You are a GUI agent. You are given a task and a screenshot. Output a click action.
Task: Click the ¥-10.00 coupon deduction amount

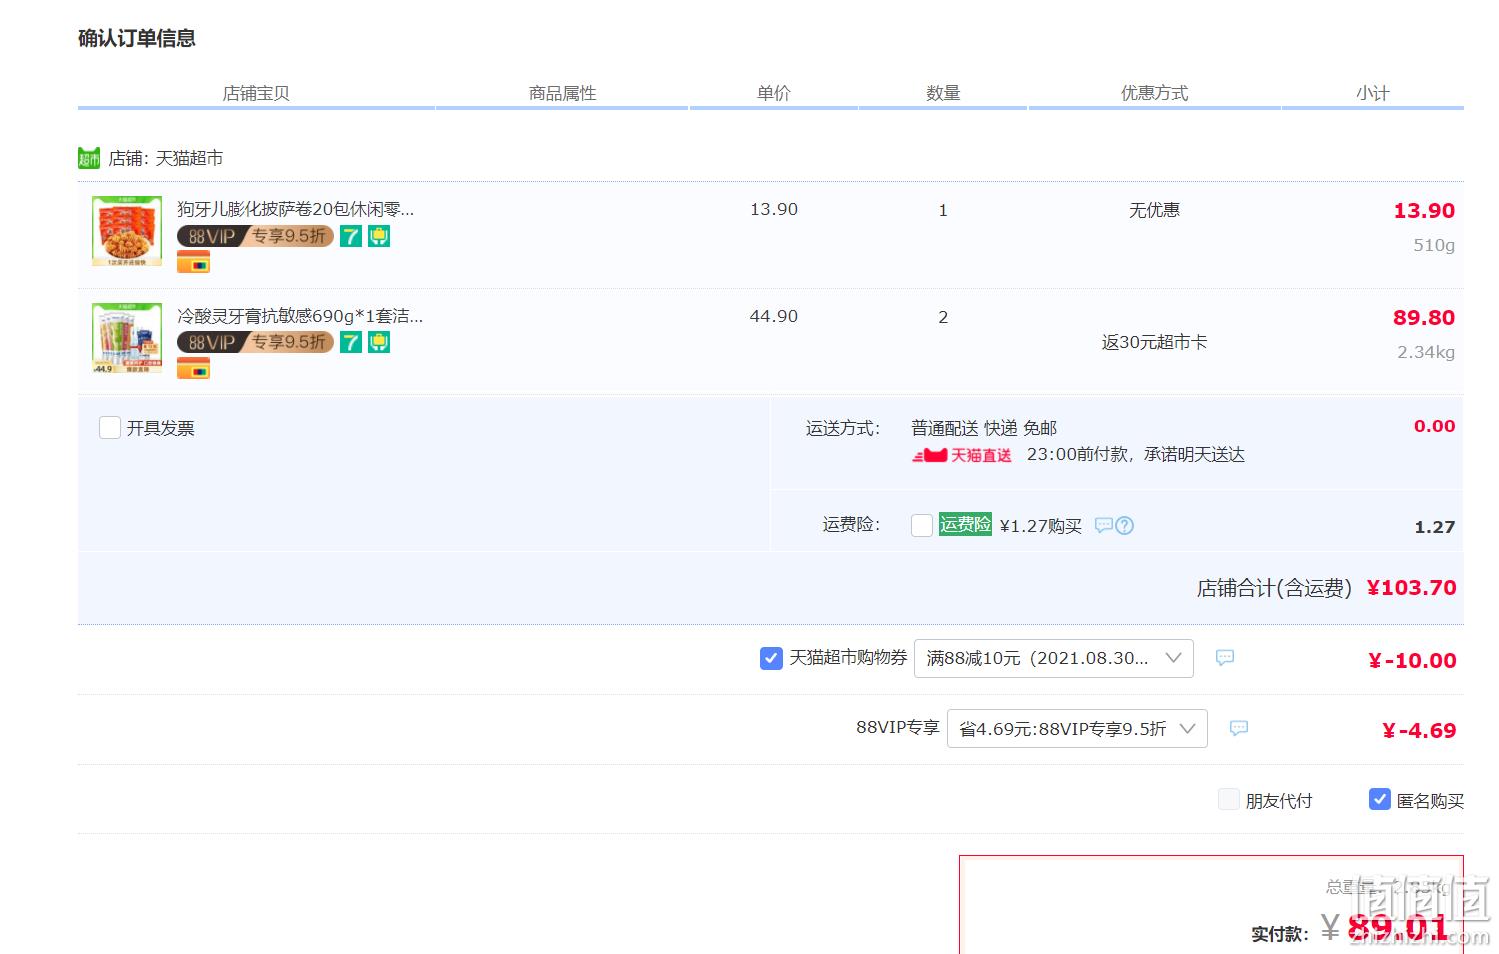click(x=1412, y=660)
